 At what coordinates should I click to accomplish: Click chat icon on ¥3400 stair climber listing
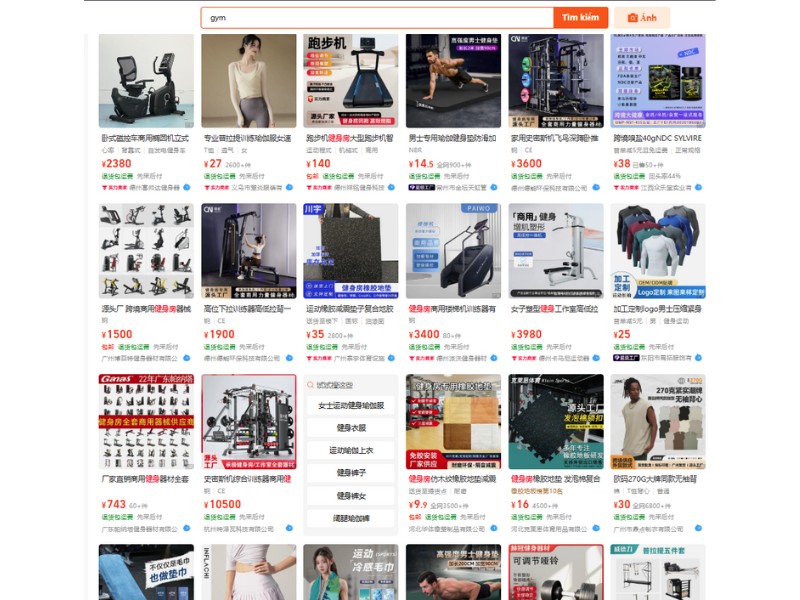click(494, 358)
